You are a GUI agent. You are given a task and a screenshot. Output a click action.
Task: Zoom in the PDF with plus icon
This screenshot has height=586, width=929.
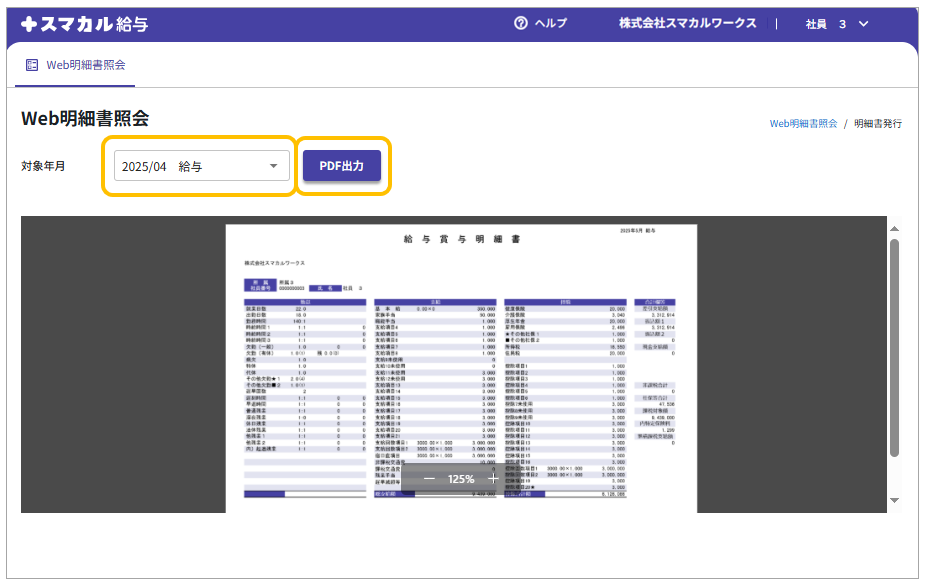point(493,479)
